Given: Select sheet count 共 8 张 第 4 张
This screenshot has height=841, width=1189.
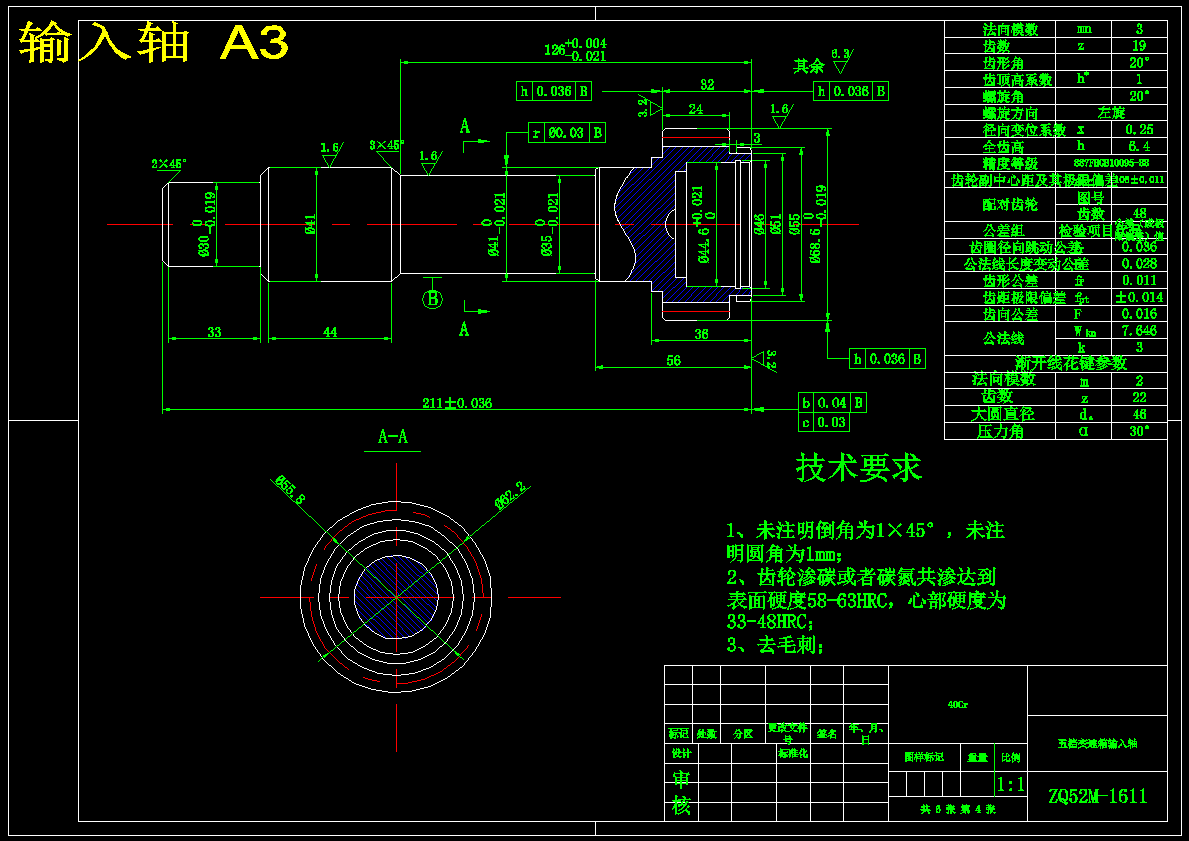Looking at the screenshot, I should (957, 809).
